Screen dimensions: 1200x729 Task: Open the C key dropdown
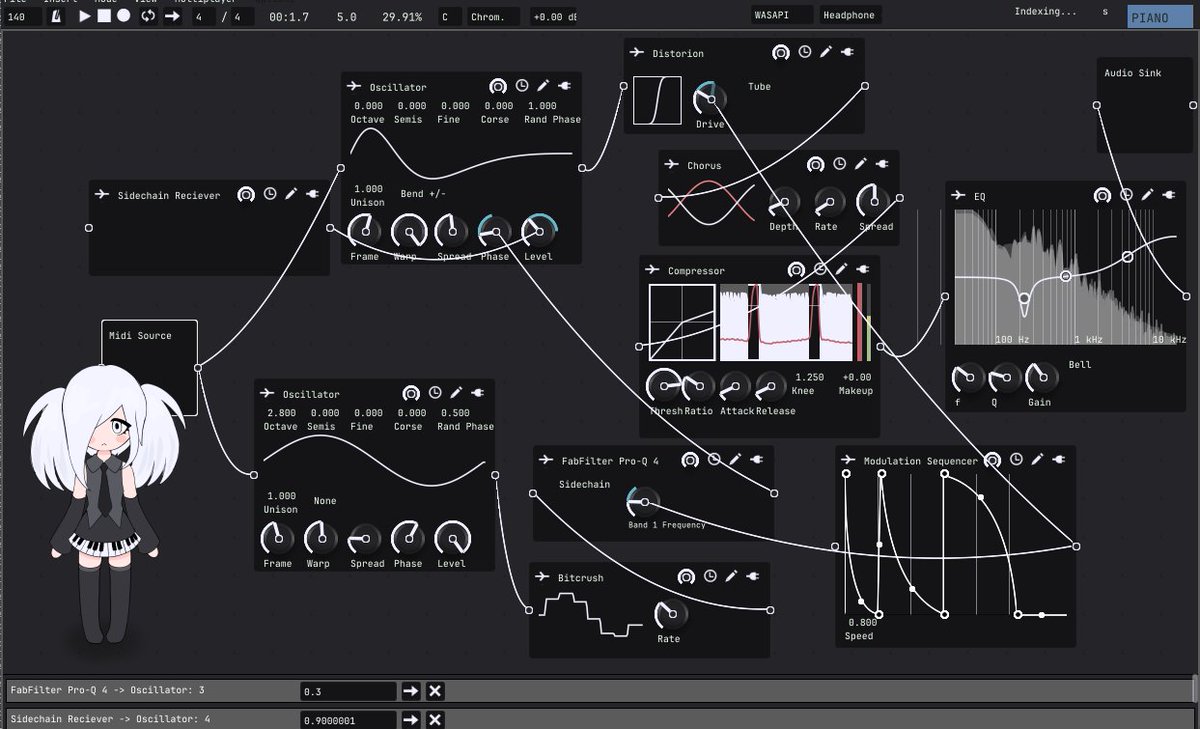pyautogui.click(x=450, y=16)
